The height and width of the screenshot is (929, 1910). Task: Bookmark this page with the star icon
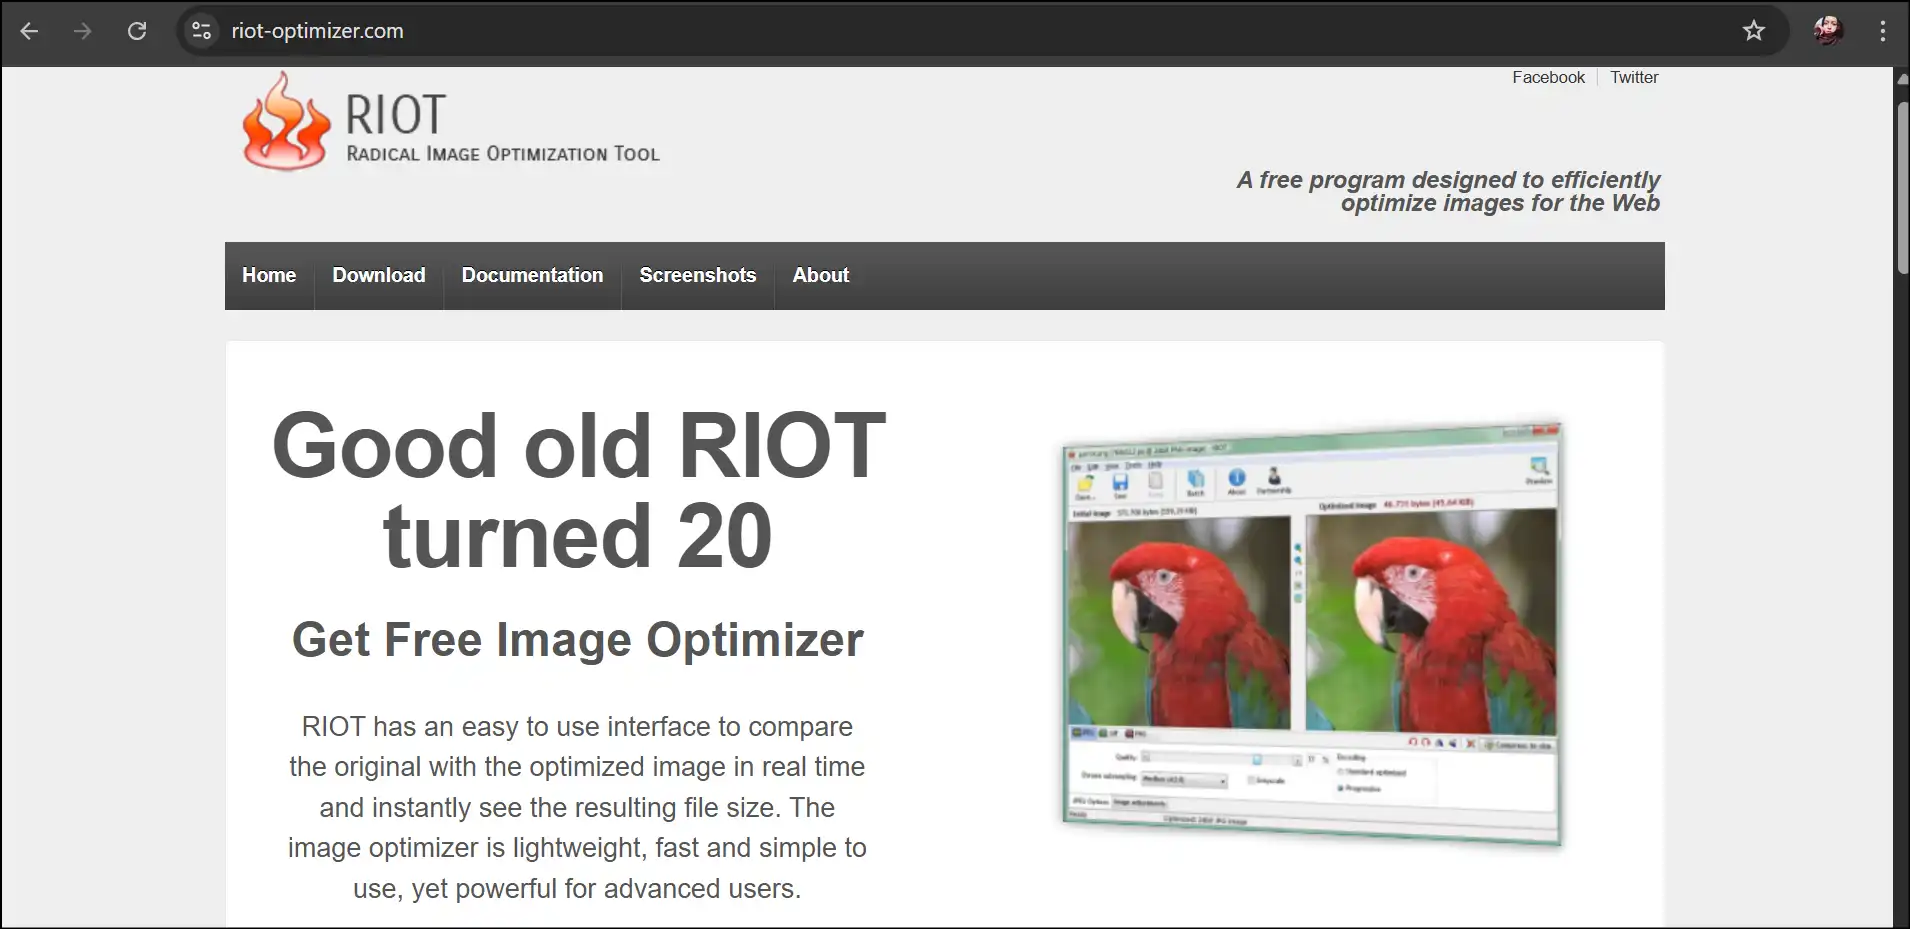click(1754, 31)
